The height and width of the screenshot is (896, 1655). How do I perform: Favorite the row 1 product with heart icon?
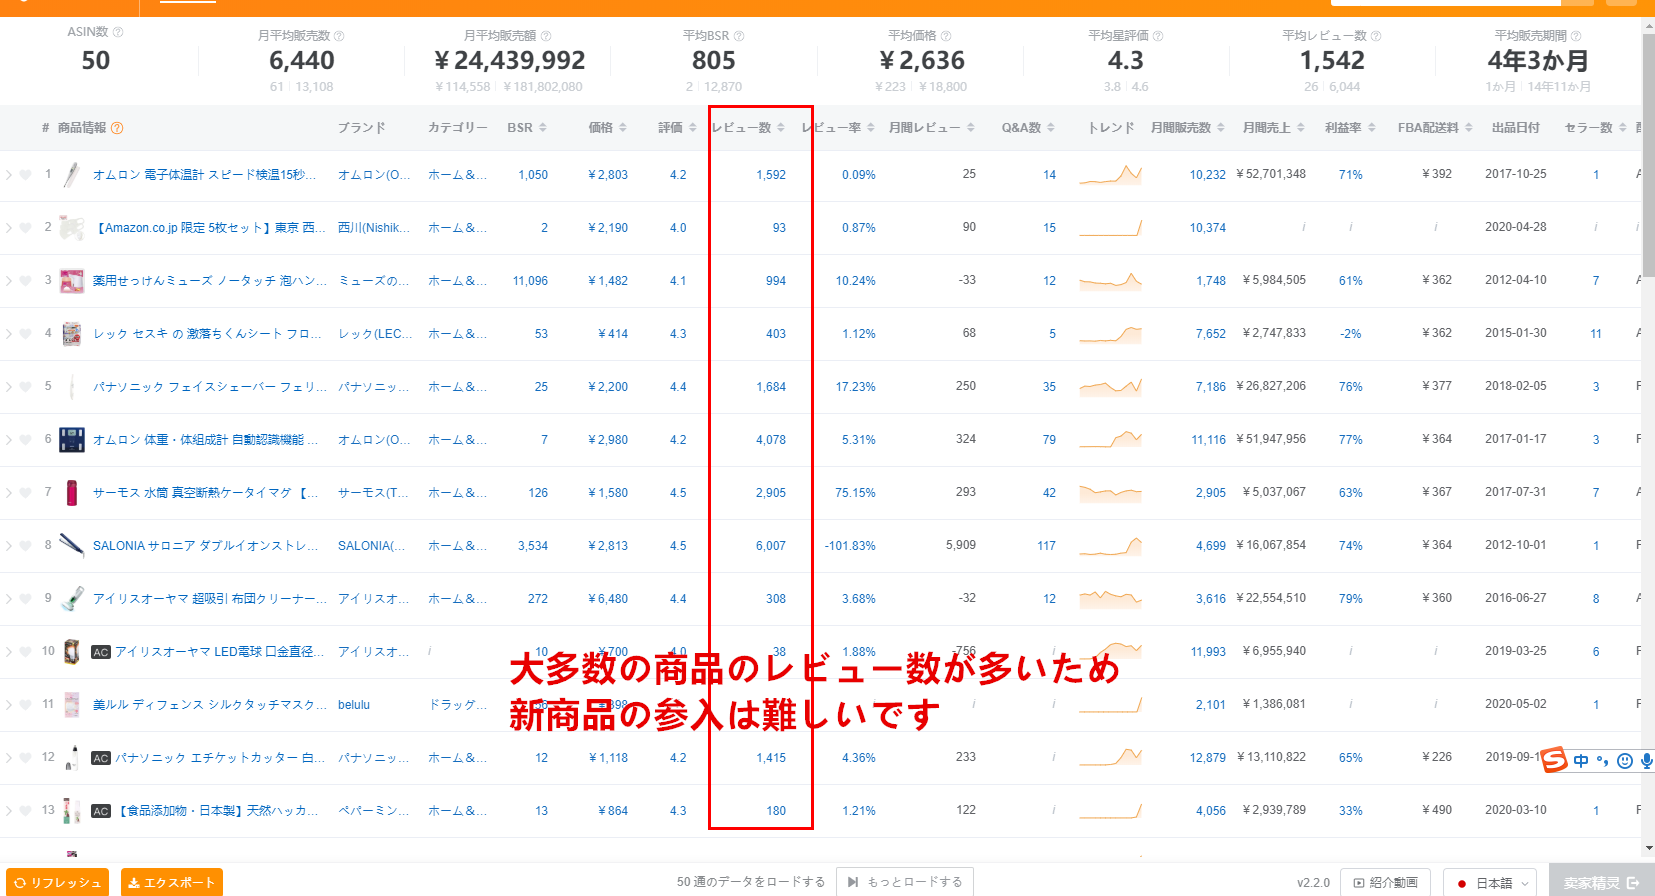click(x=26, y=175)
